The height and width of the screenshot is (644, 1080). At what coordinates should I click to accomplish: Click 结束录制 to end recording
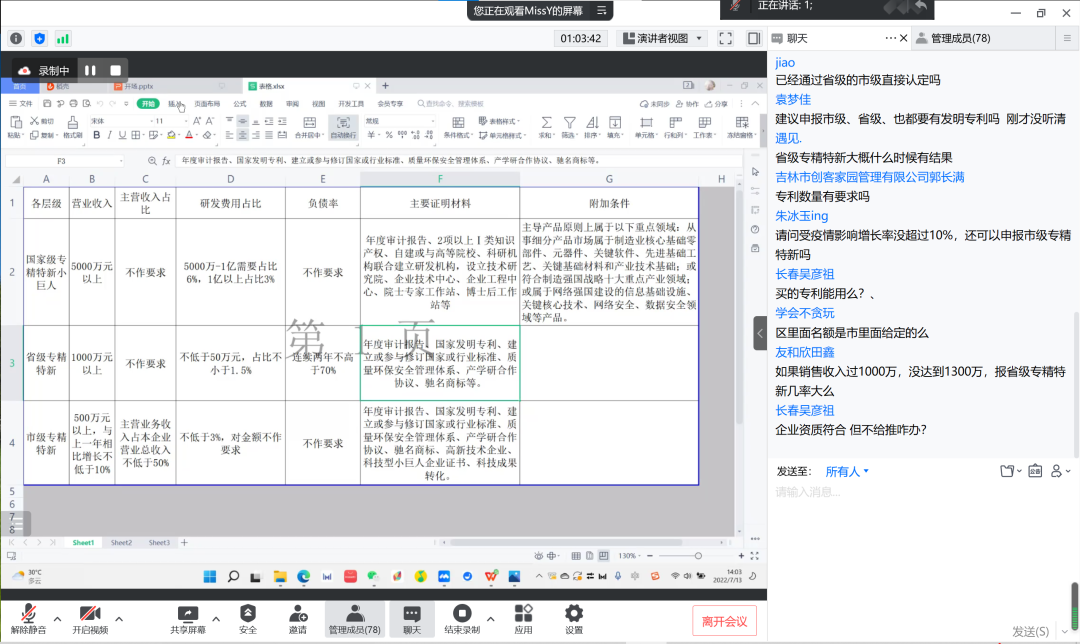pos(461,619)
